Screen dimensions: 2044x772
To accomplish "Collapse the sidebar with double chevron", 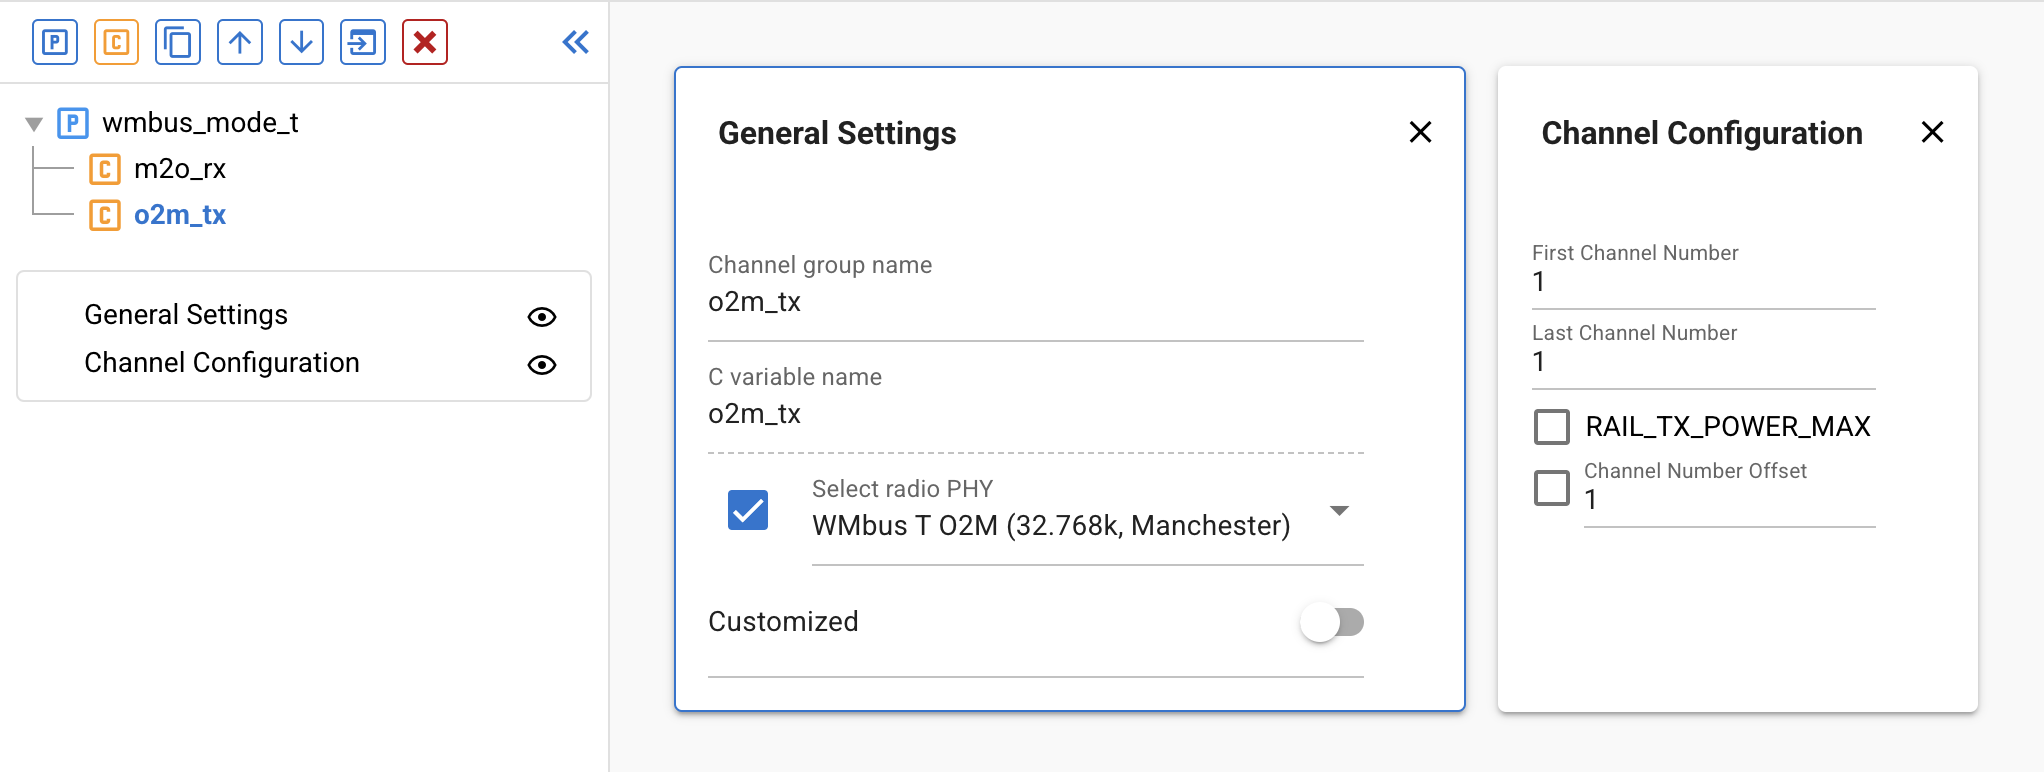I will [x=575, y=42].
